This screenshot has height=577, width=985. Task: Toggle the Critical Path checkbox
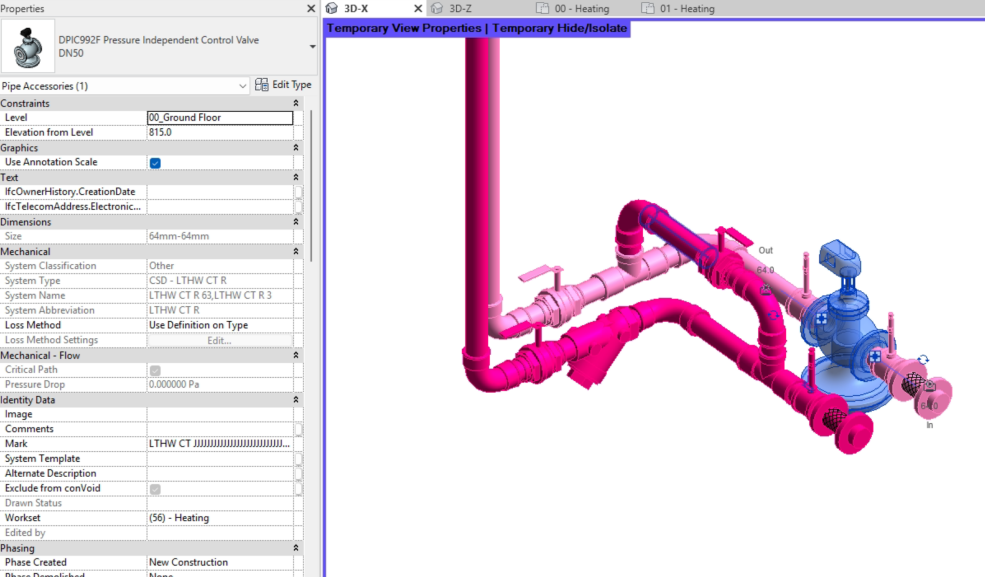click(155, 370)
